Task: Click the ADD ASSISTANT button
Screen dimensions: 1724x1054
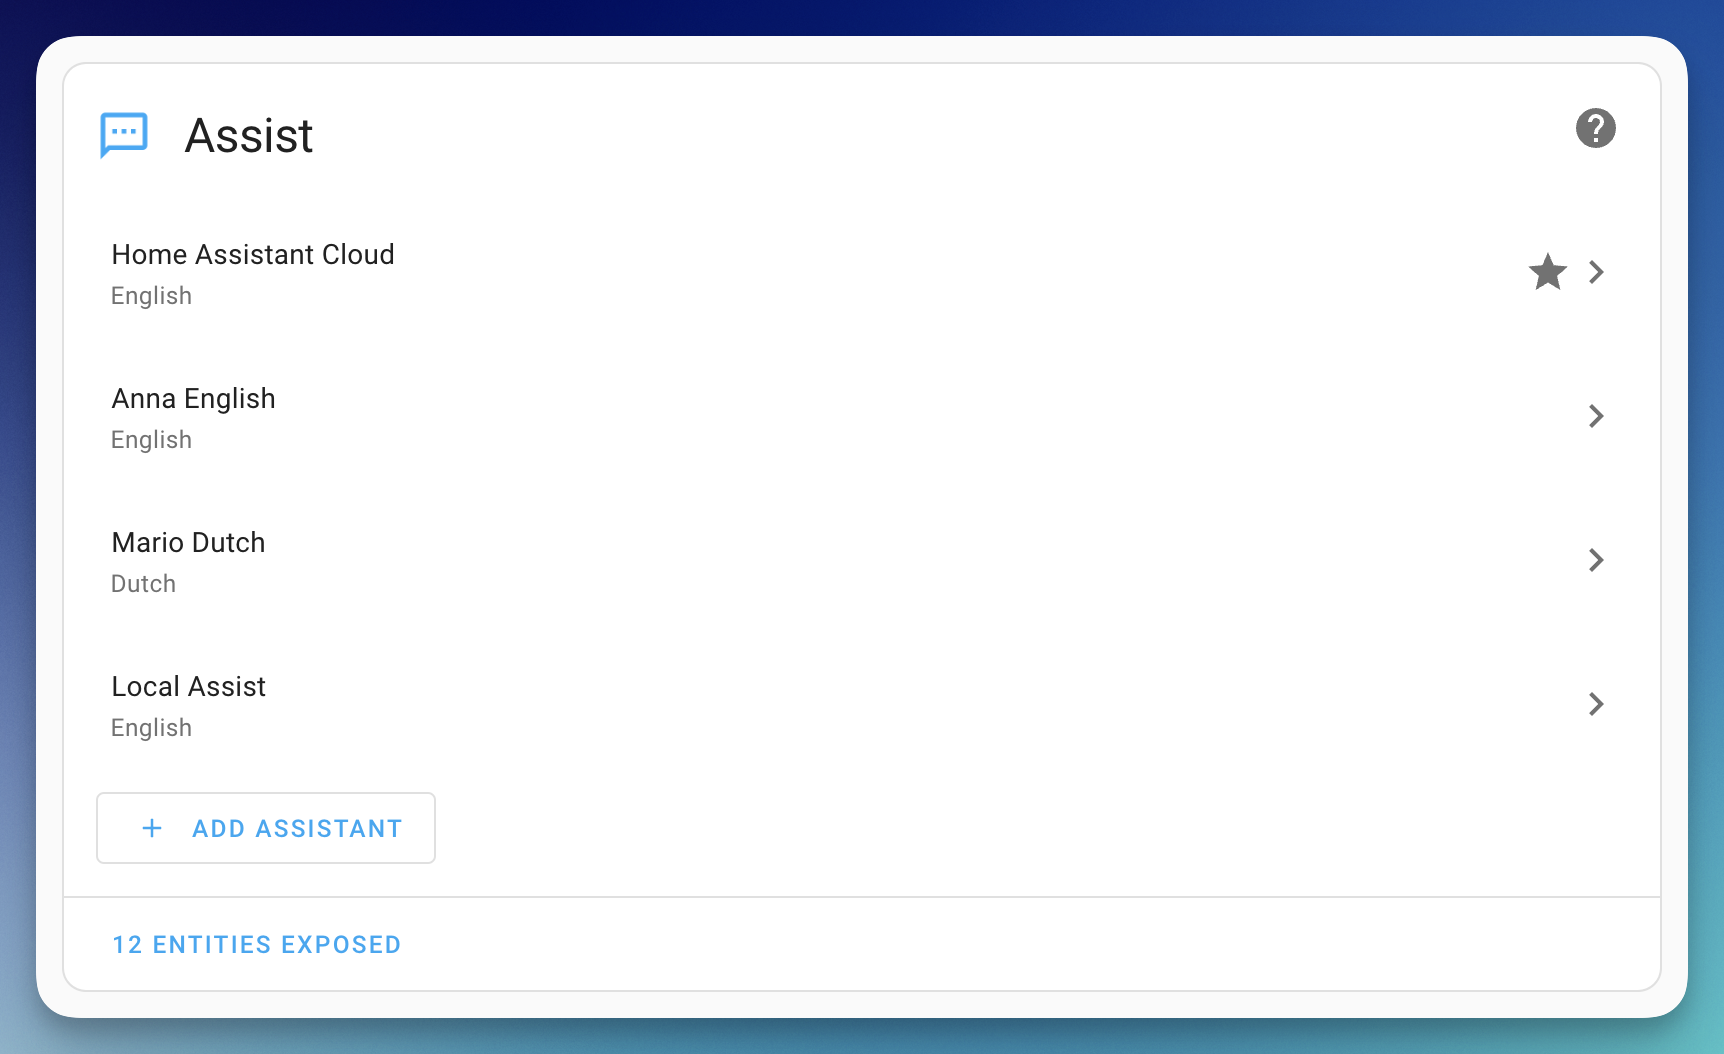Action: (x=265, y=828)
